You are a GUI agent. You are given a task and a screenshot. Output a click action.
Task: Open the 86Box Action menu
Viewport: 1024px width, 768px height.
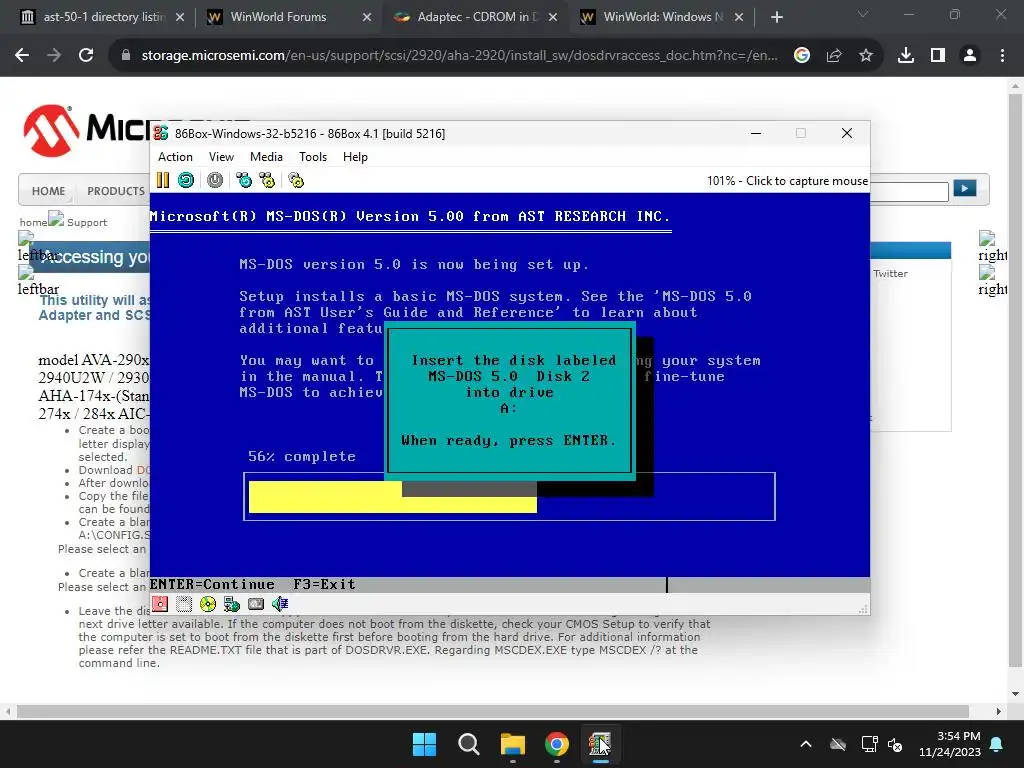(175, 157)
